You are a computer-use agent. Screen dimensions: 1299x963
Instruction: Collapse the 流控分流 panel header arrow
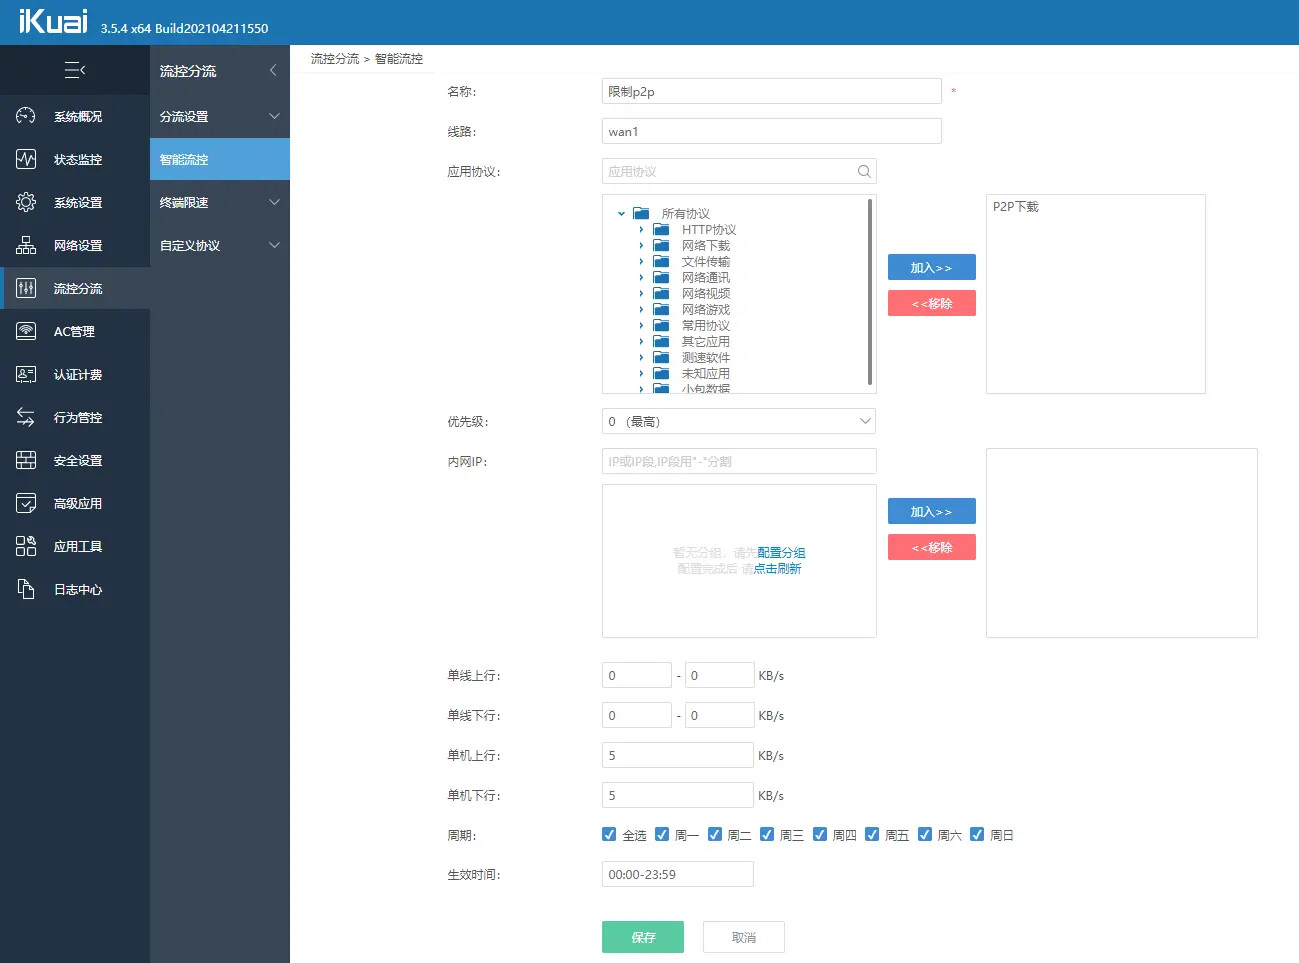(273, 70)
